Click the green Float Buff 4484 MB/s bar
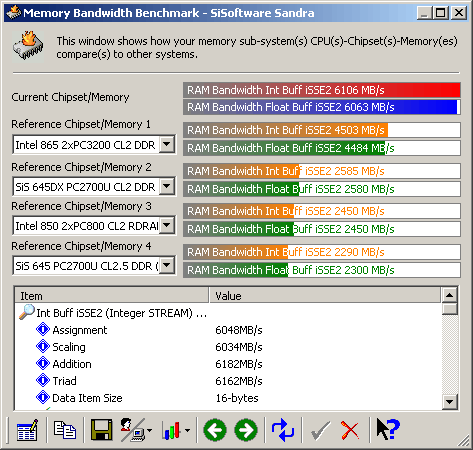 coord(322,148)
